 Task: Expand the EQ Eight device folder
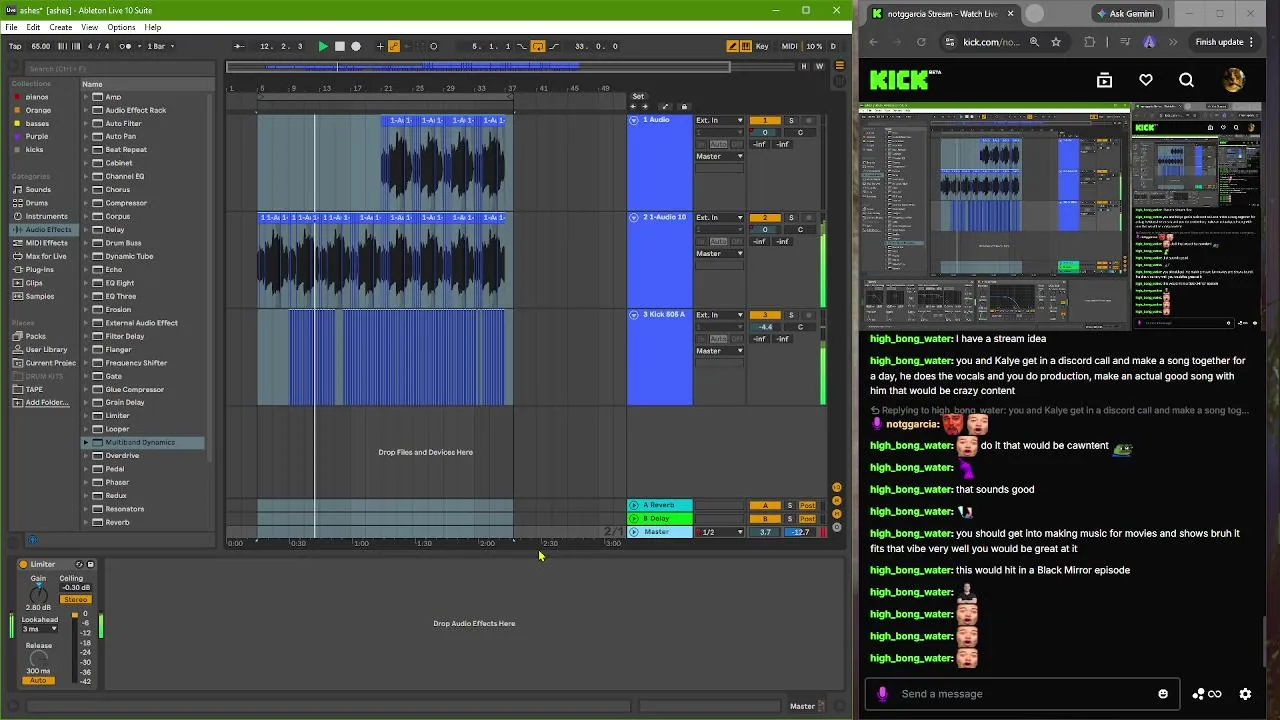coord(86,283)
